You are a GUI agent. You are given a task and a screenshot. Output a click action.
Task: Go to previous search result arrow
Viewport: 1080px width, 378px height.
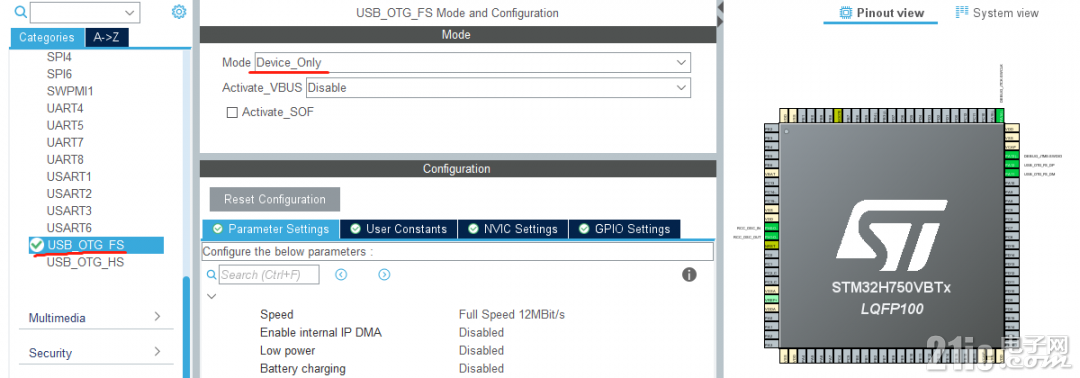(x=341, y=275)
